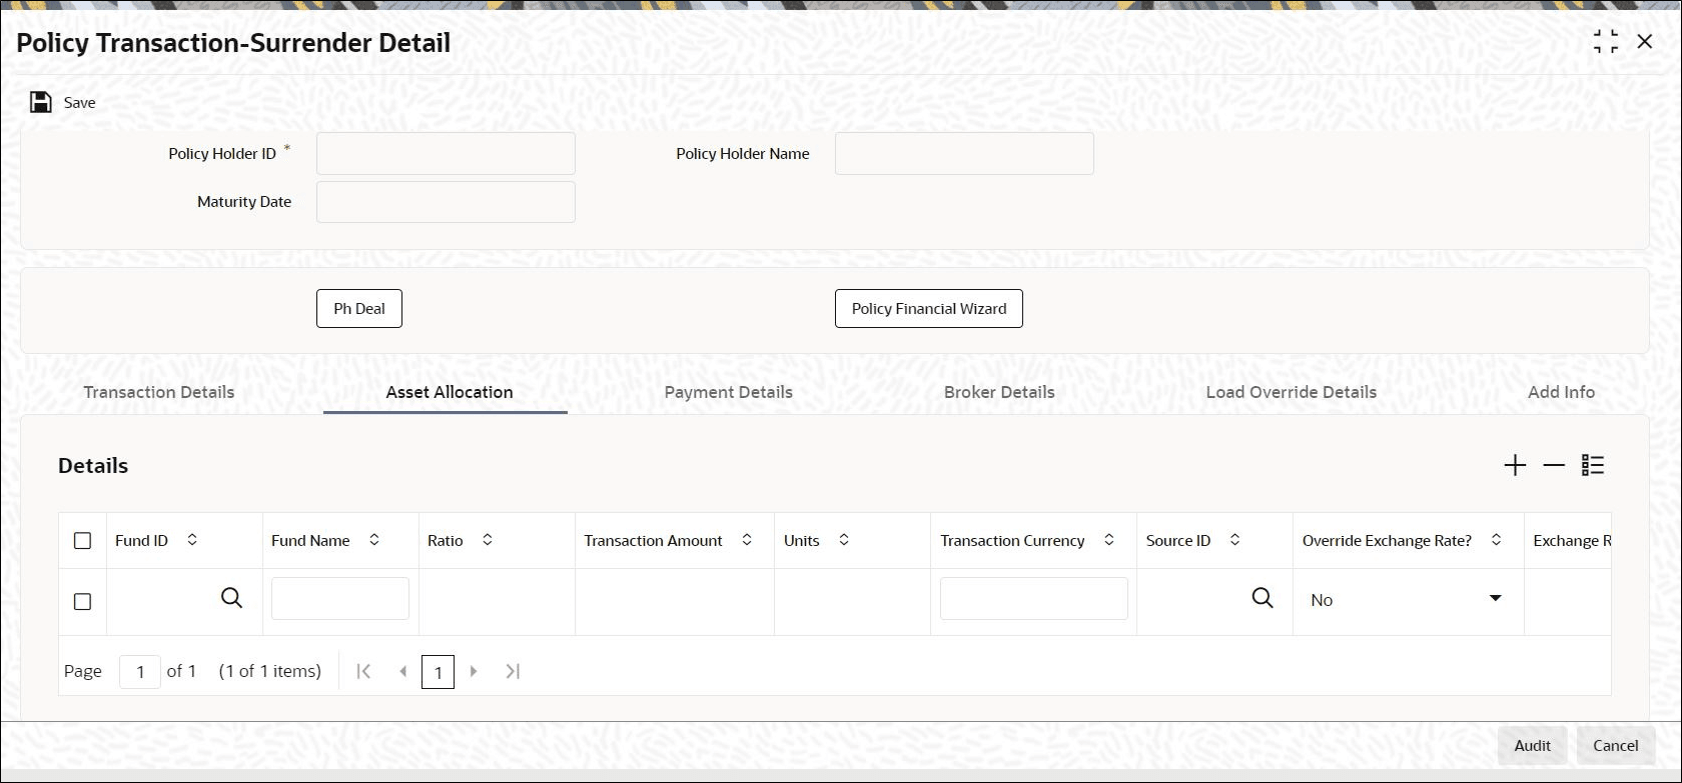Screen dimensions: 1682x783
Task: Click the Transaction Amount cell in first row
Action: click(x=675, y=602)
